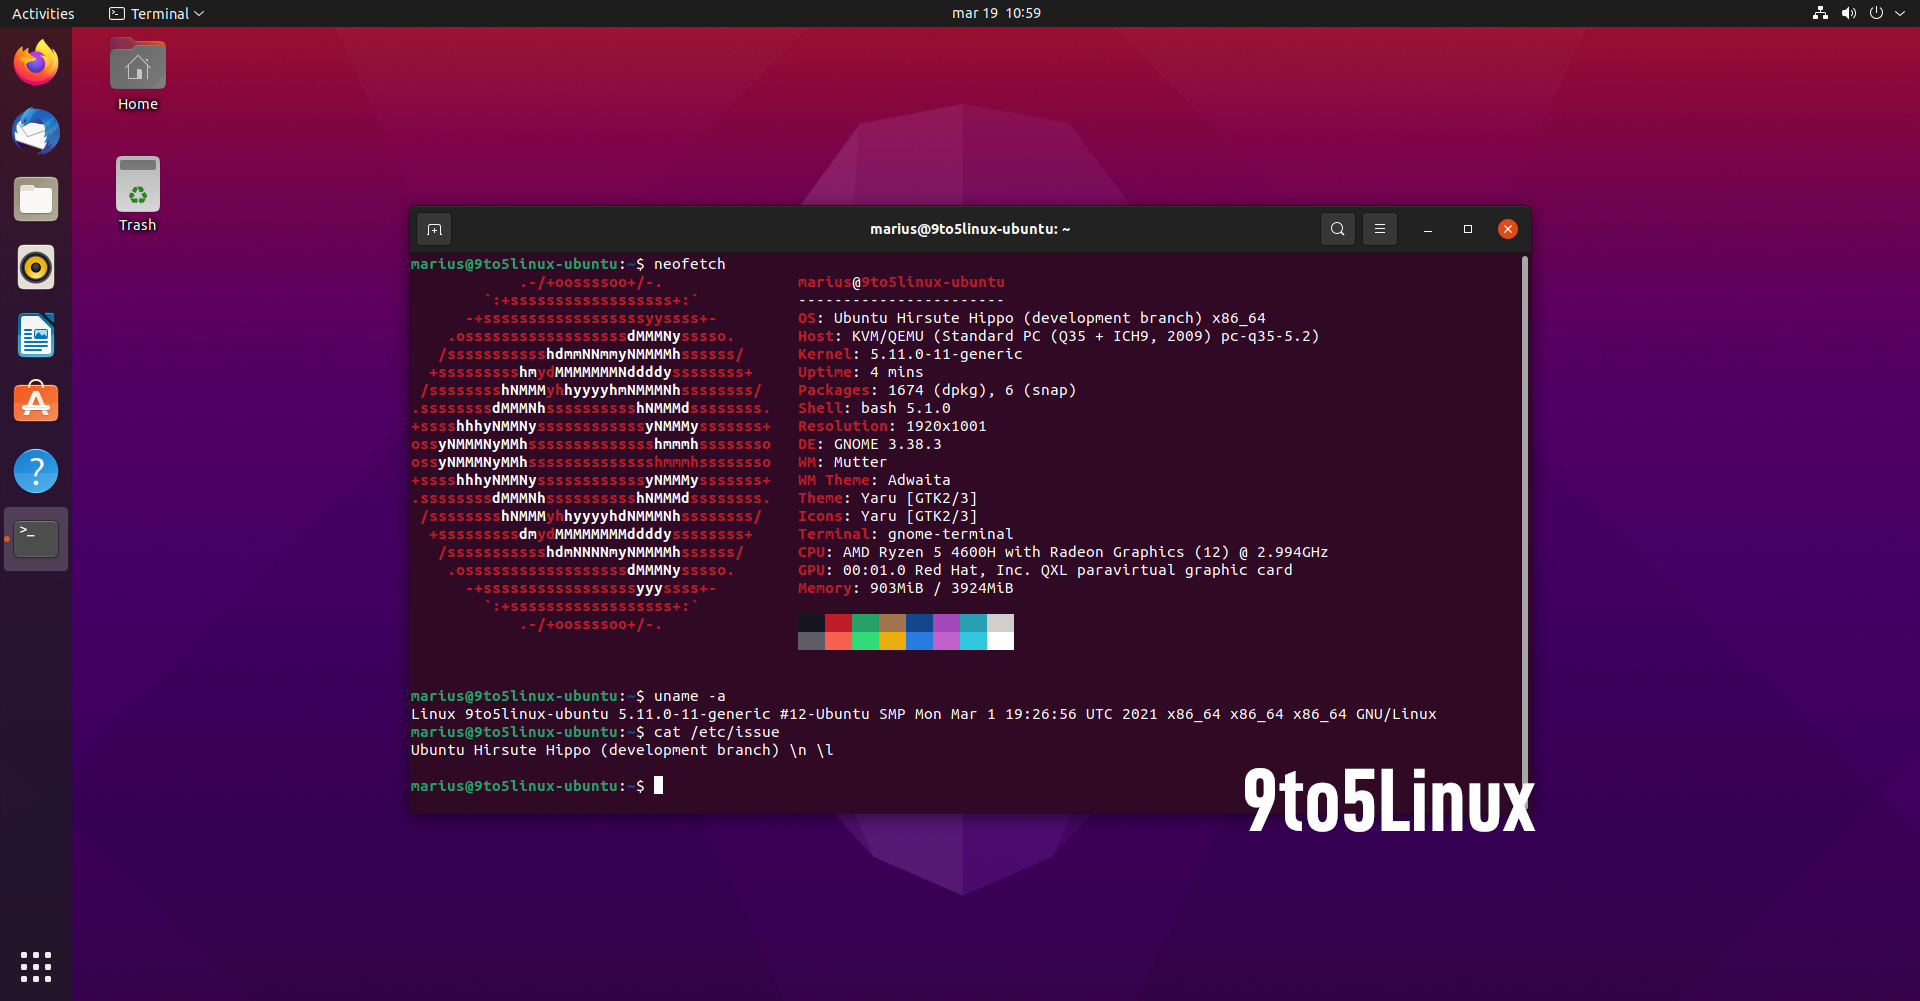Viewport: 1920px width, 1001px height.
Task: Open LibreOffice Writer
Action: pos(36,335)
